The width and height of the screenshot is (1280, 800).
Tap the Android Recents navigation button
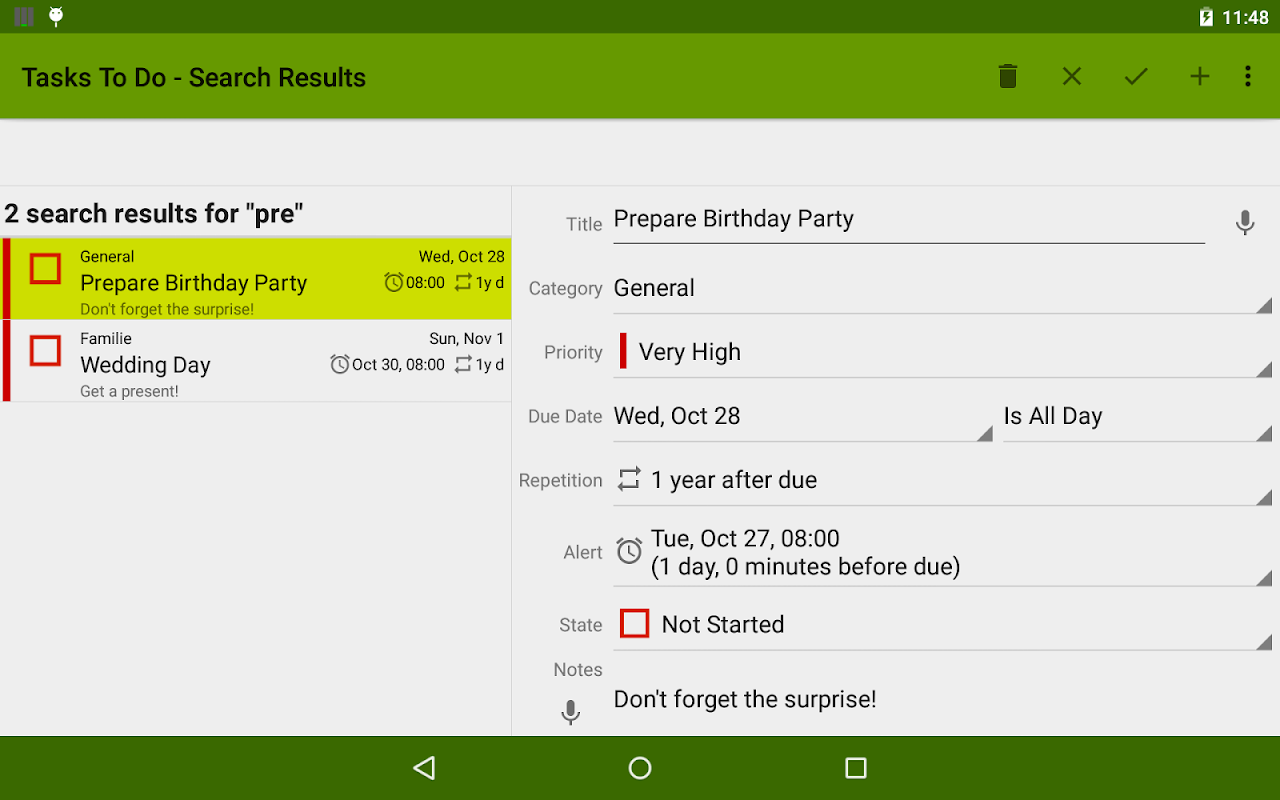(856, 768)
